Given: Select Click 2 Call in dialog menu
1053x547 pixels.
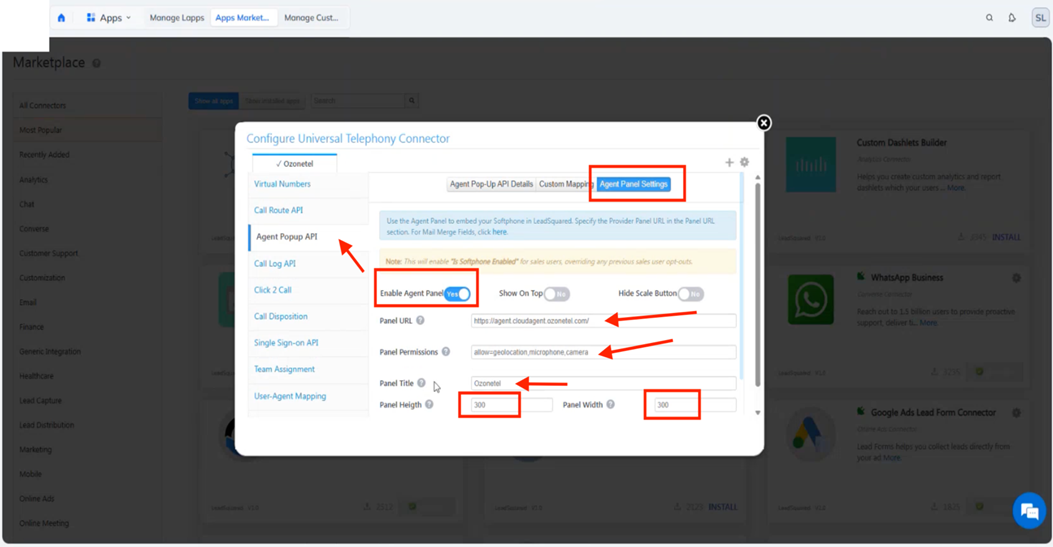Looking at the screenshot, I should pyautogui.click(x=273, y=290).
